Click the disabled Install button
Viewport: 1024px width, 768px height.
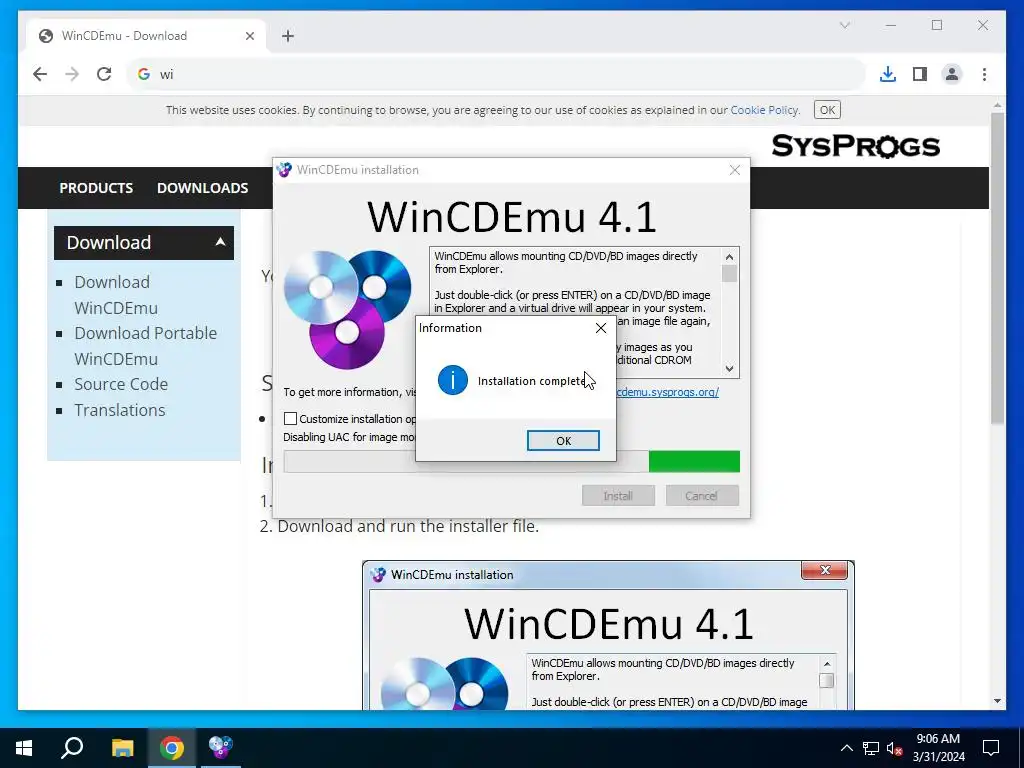click(618, 496)
